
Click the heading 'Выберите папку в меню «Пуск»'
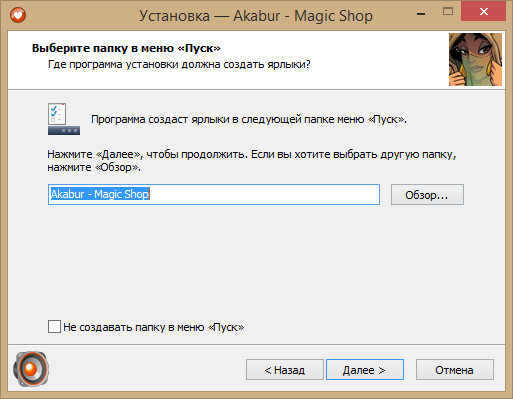[x=126, y=48]
